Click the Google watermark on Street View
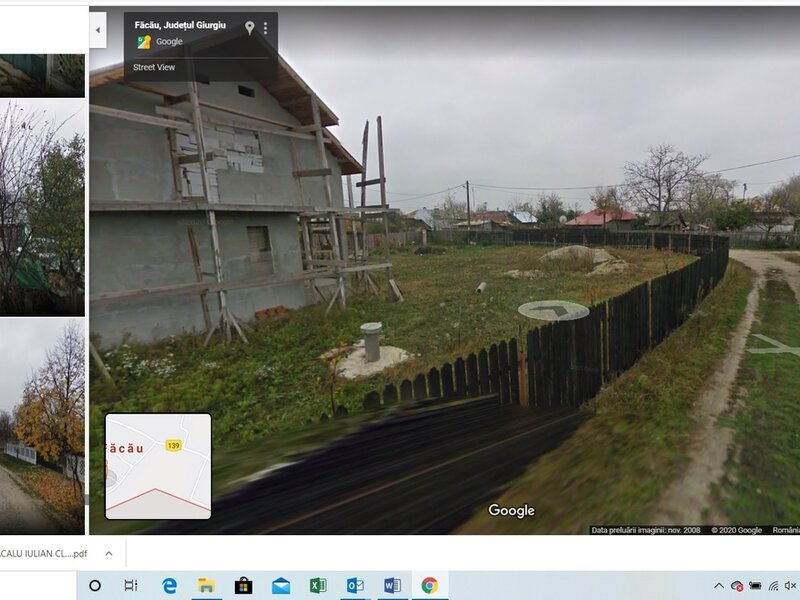The image size is (800, 600). [511, 511]
